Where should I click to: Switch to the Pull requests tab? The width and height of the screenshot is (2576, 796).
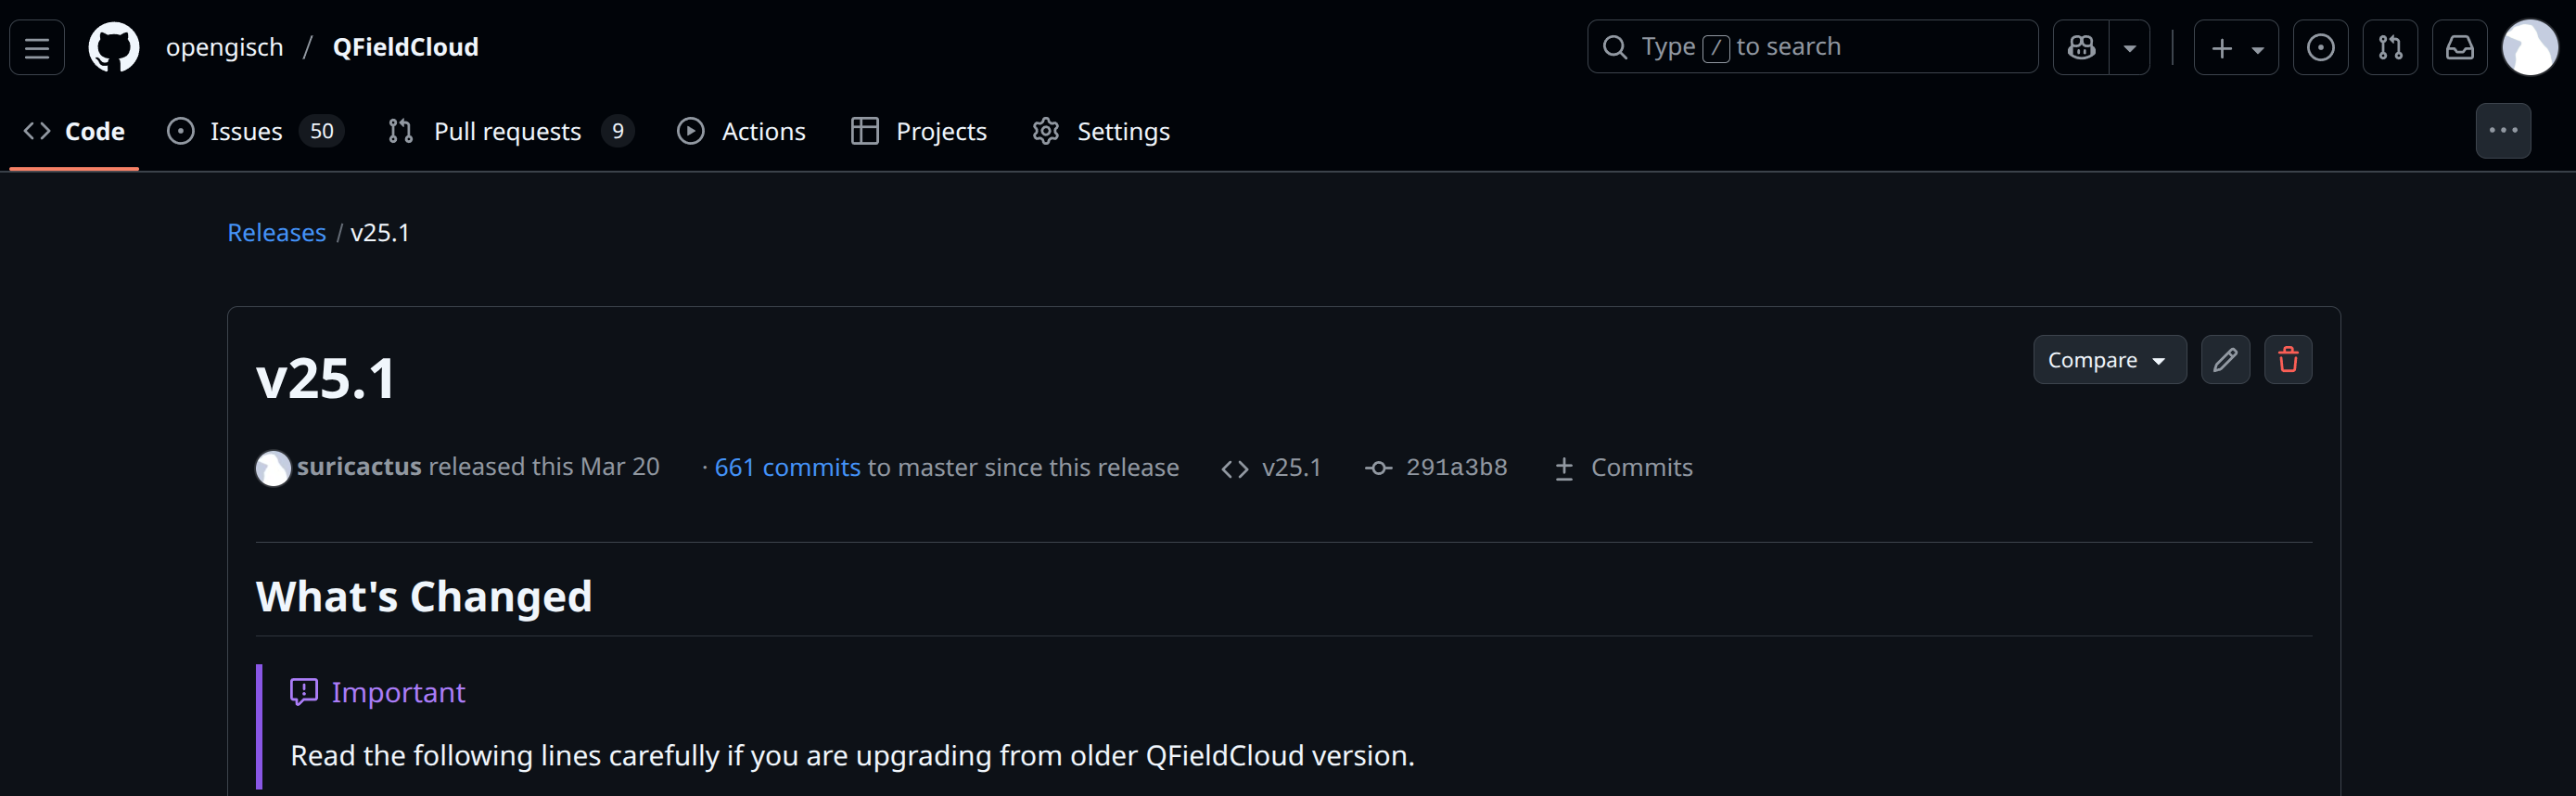(x=511, y=131)
